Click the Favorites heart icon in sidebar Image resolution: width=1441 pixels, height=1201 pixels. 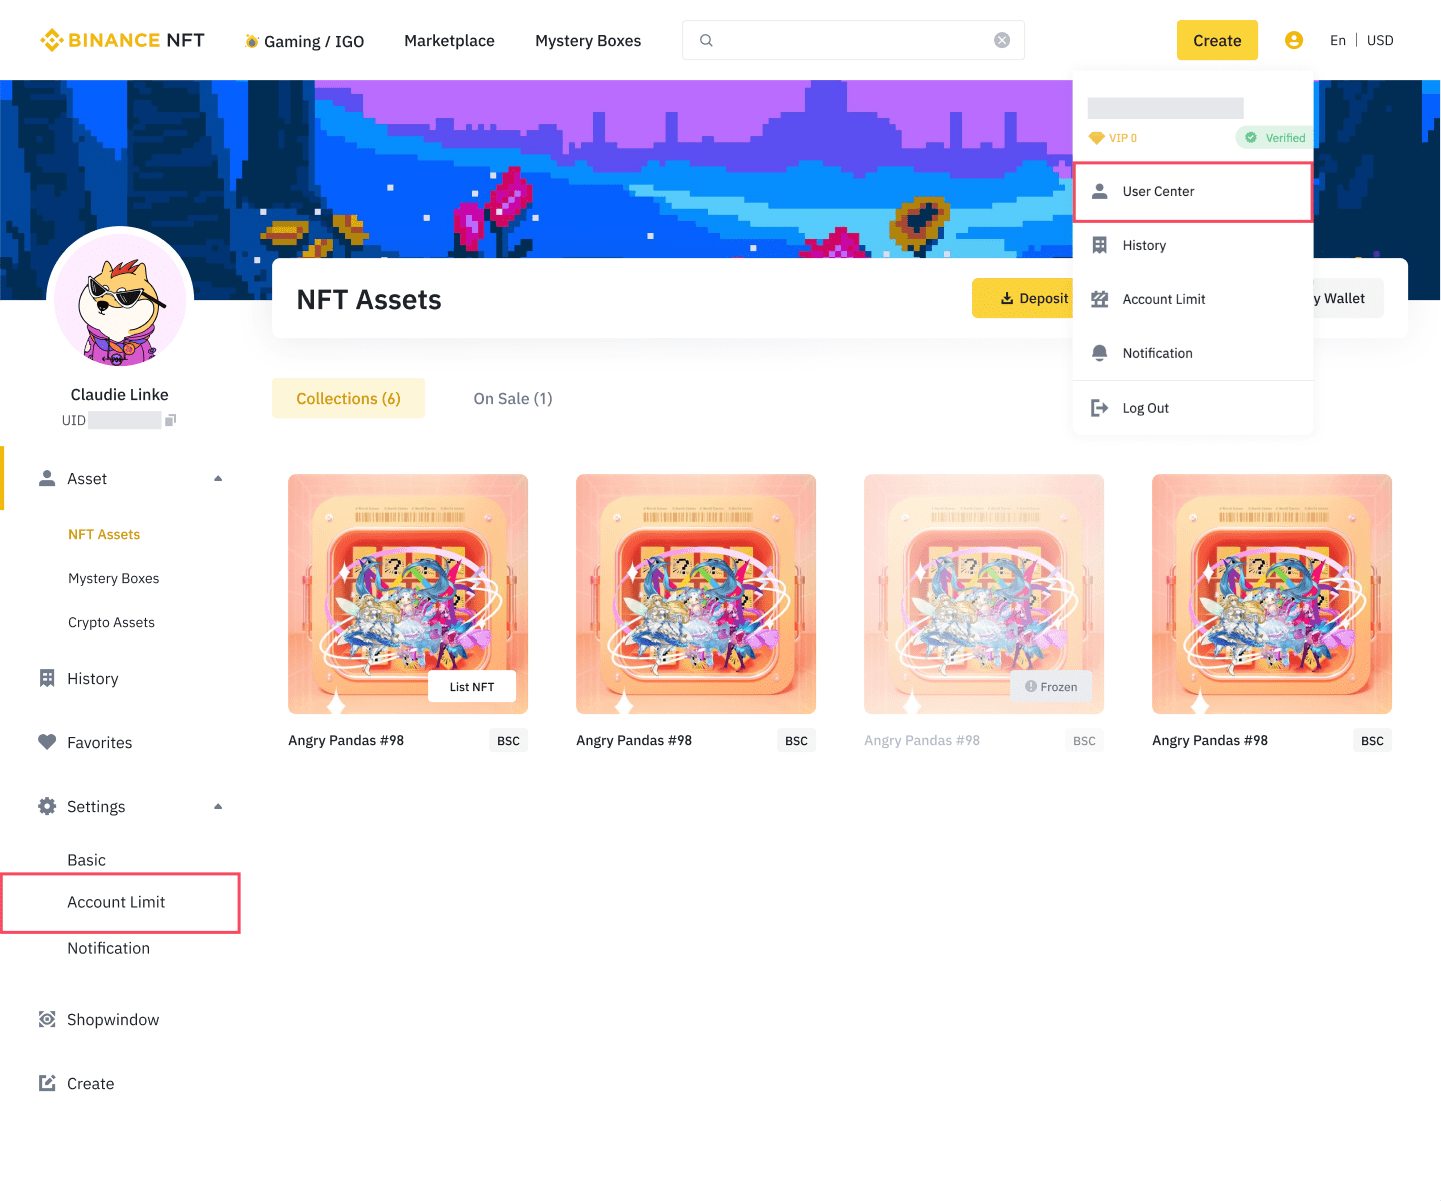pos(47,742)
